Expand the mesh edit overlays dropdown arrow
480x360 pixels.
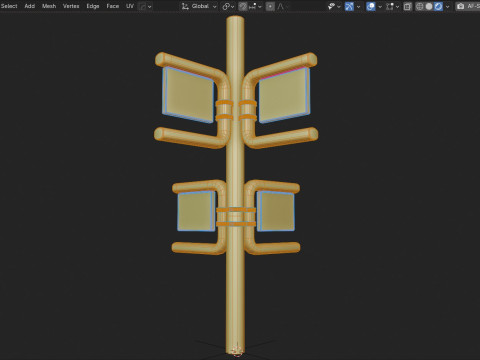click(397, 6)
